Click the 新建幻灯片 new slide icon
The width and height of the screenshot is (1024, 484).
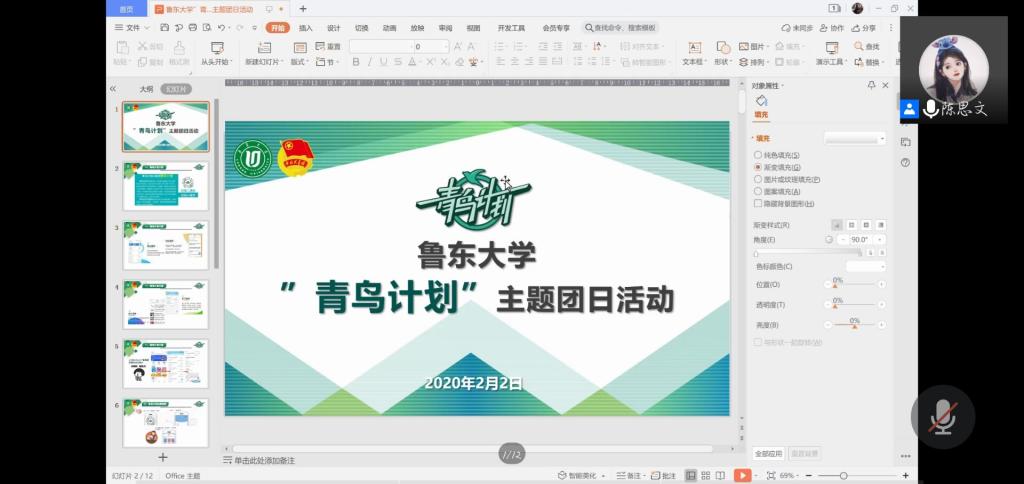[x=264, y=48]
